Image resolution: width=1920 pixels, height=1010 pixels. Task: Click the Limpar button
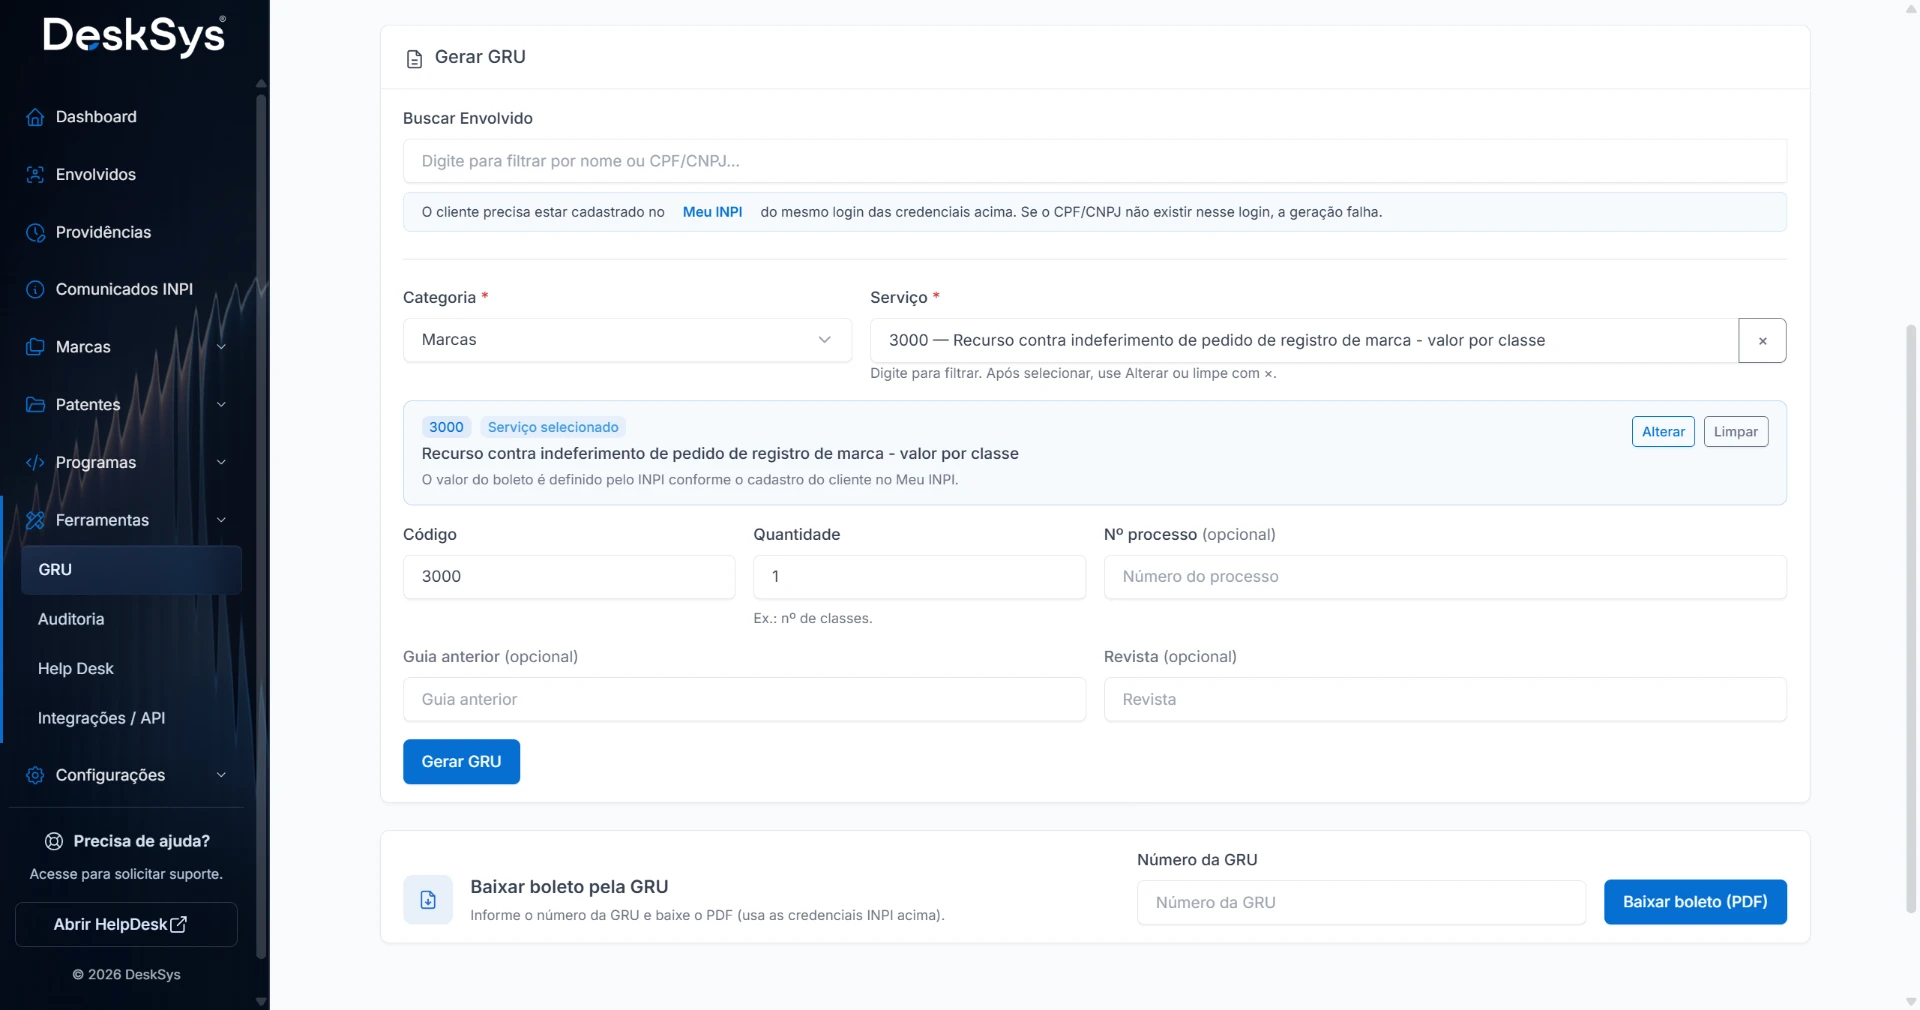point(1736,432)
